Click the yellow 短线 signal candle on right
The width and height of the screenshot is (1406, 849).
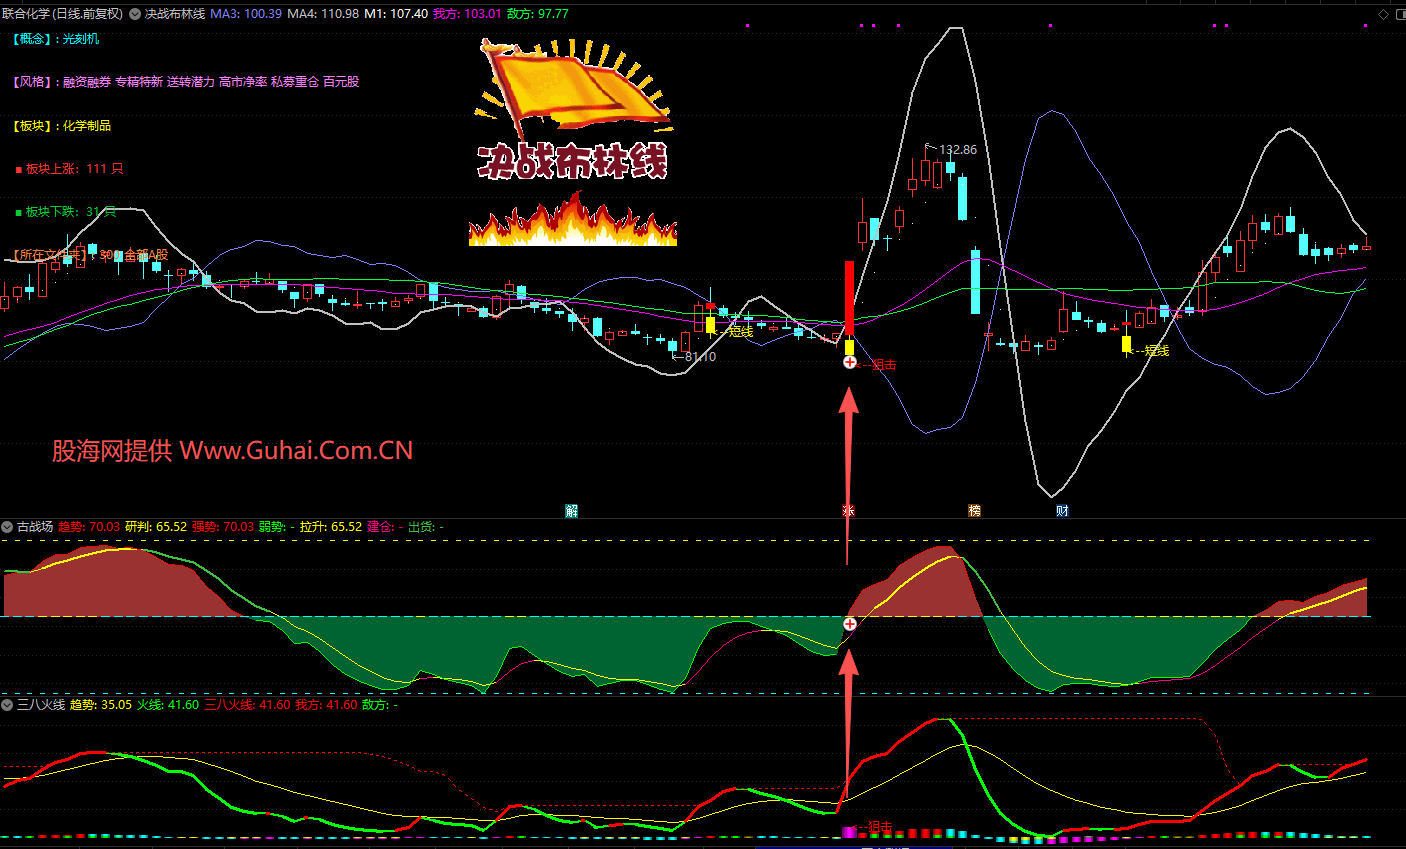coord(1126,344)
